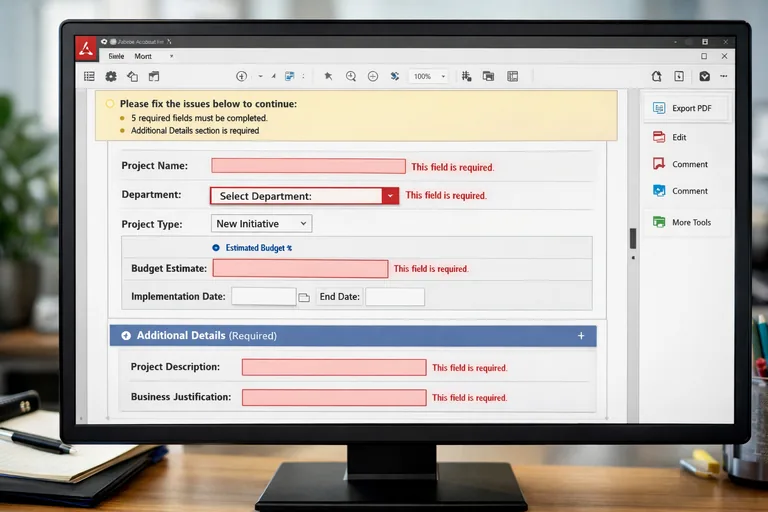Image resolution: width=768 pixels, height=512 pixels.
Task: Click the Export PDF icon
Action: [659, 108]
